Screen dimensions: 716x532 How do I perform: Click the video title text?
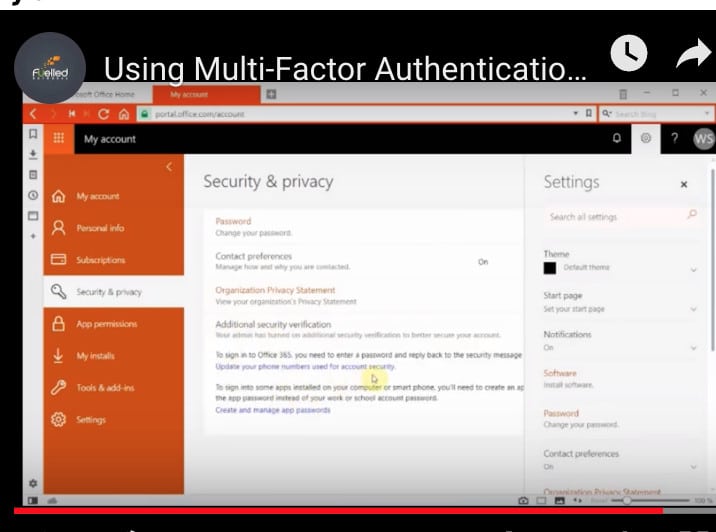(x=345, y=69)
